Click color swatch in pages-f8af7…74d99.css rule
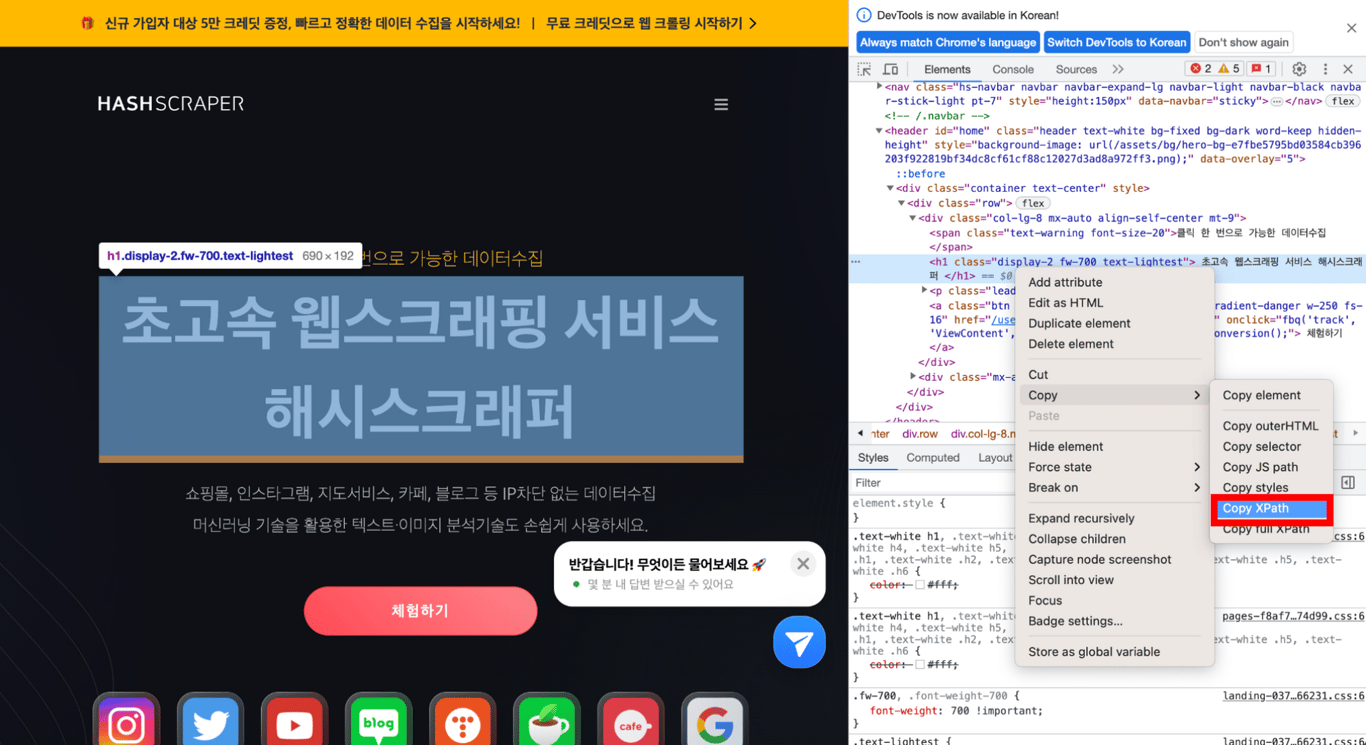Screen dimensions: 1366x745 [920, 665]
